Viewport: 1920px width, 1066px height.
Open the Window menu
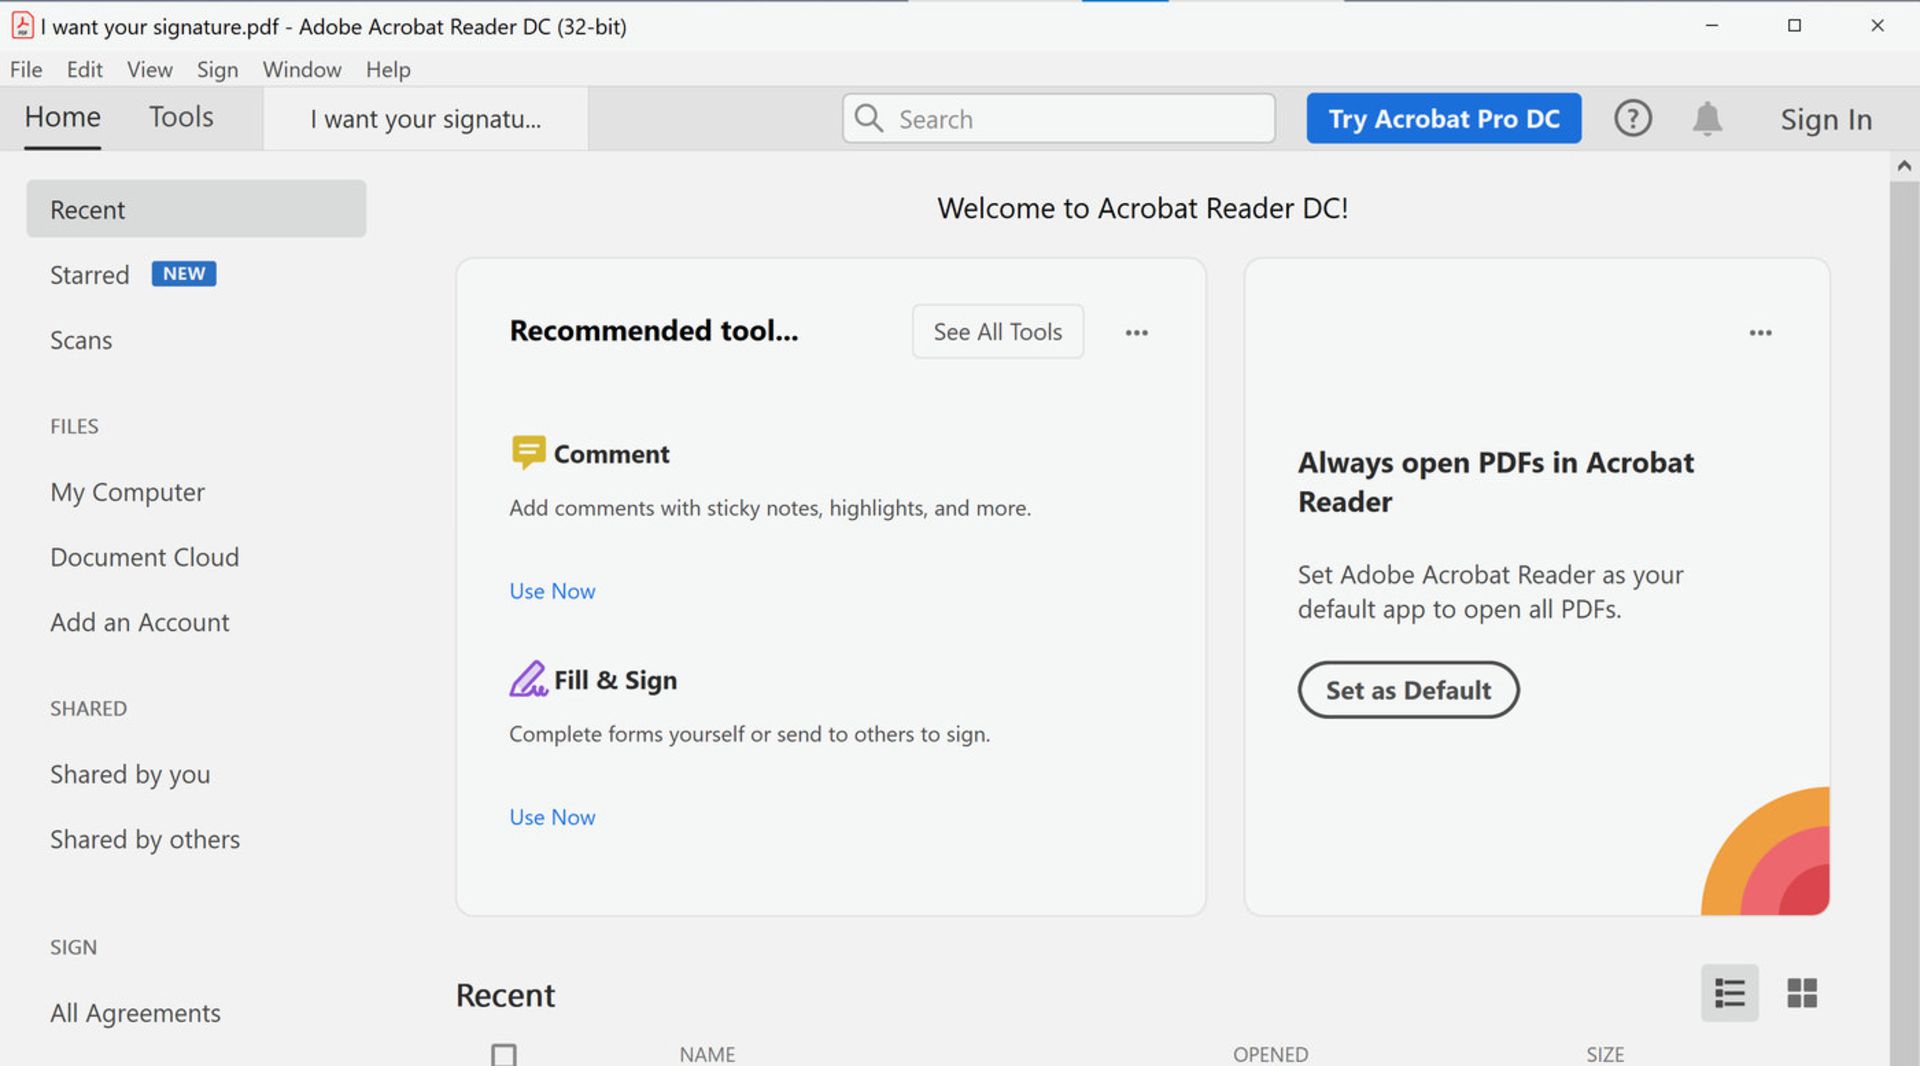pyautogui.click(x=302, y=69)
